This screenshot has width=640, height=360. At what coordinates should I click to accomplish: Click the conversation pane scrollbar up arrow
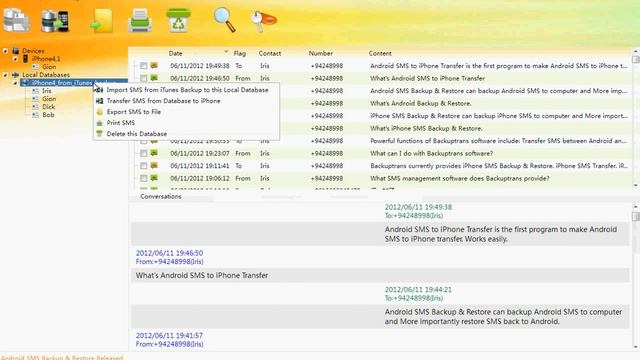[636, 207]
